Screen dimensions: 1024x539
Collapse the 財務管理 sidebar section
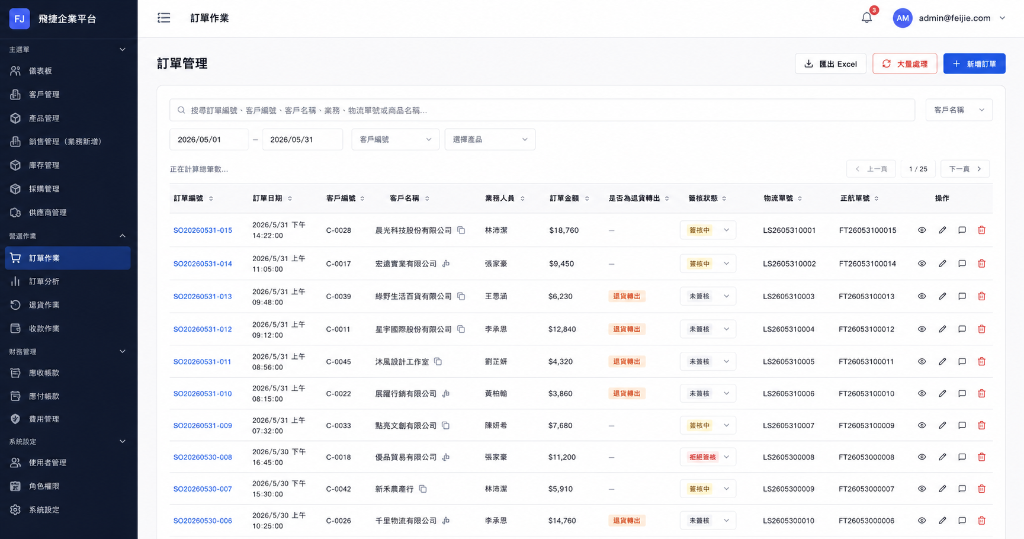point(122,352)
